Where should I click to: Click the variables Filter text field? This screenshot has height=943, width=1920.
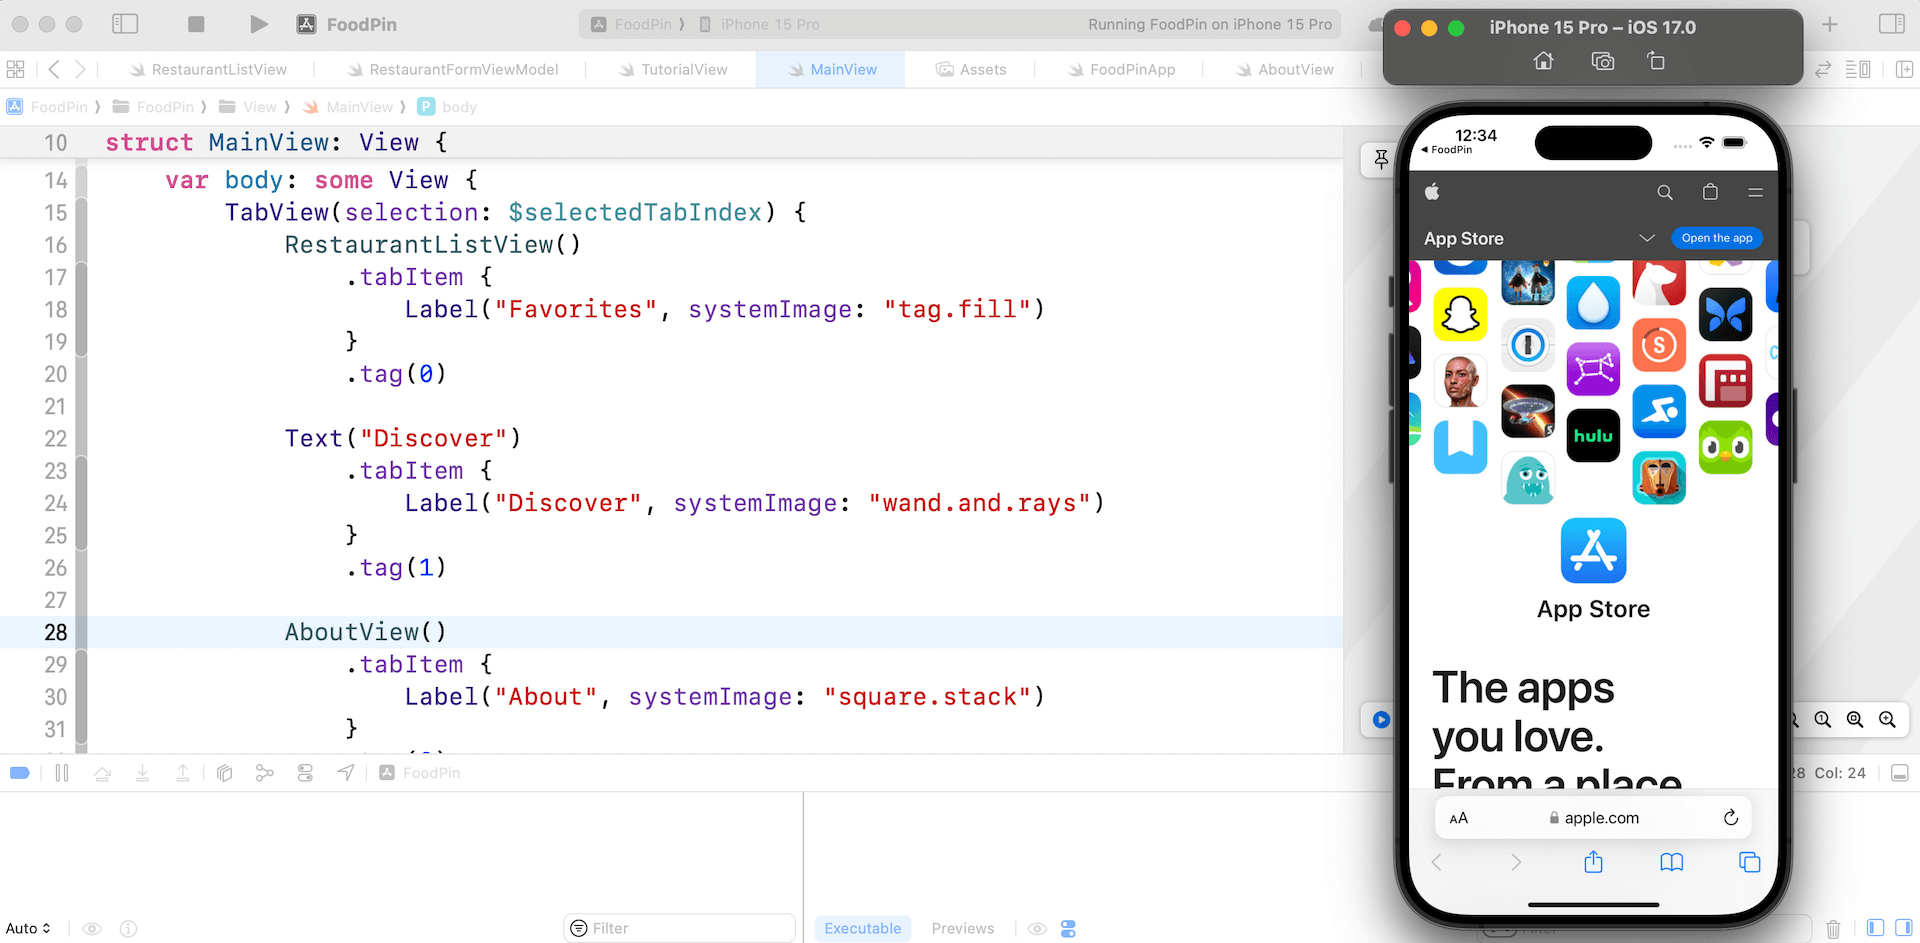coord(680,929)
